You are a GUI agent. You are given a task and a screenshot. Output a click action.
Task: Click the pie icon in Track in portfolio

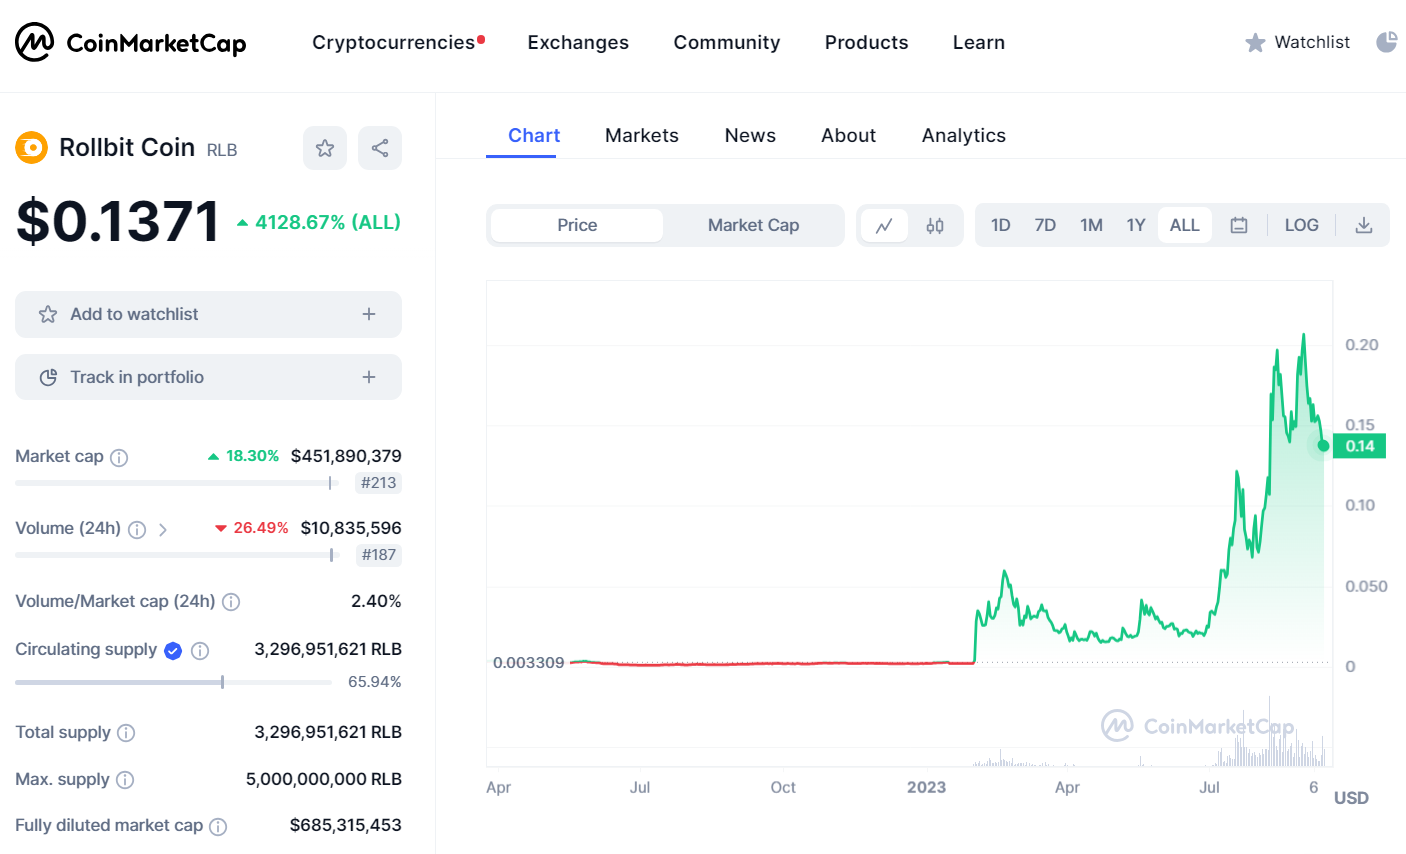point(48,377)
